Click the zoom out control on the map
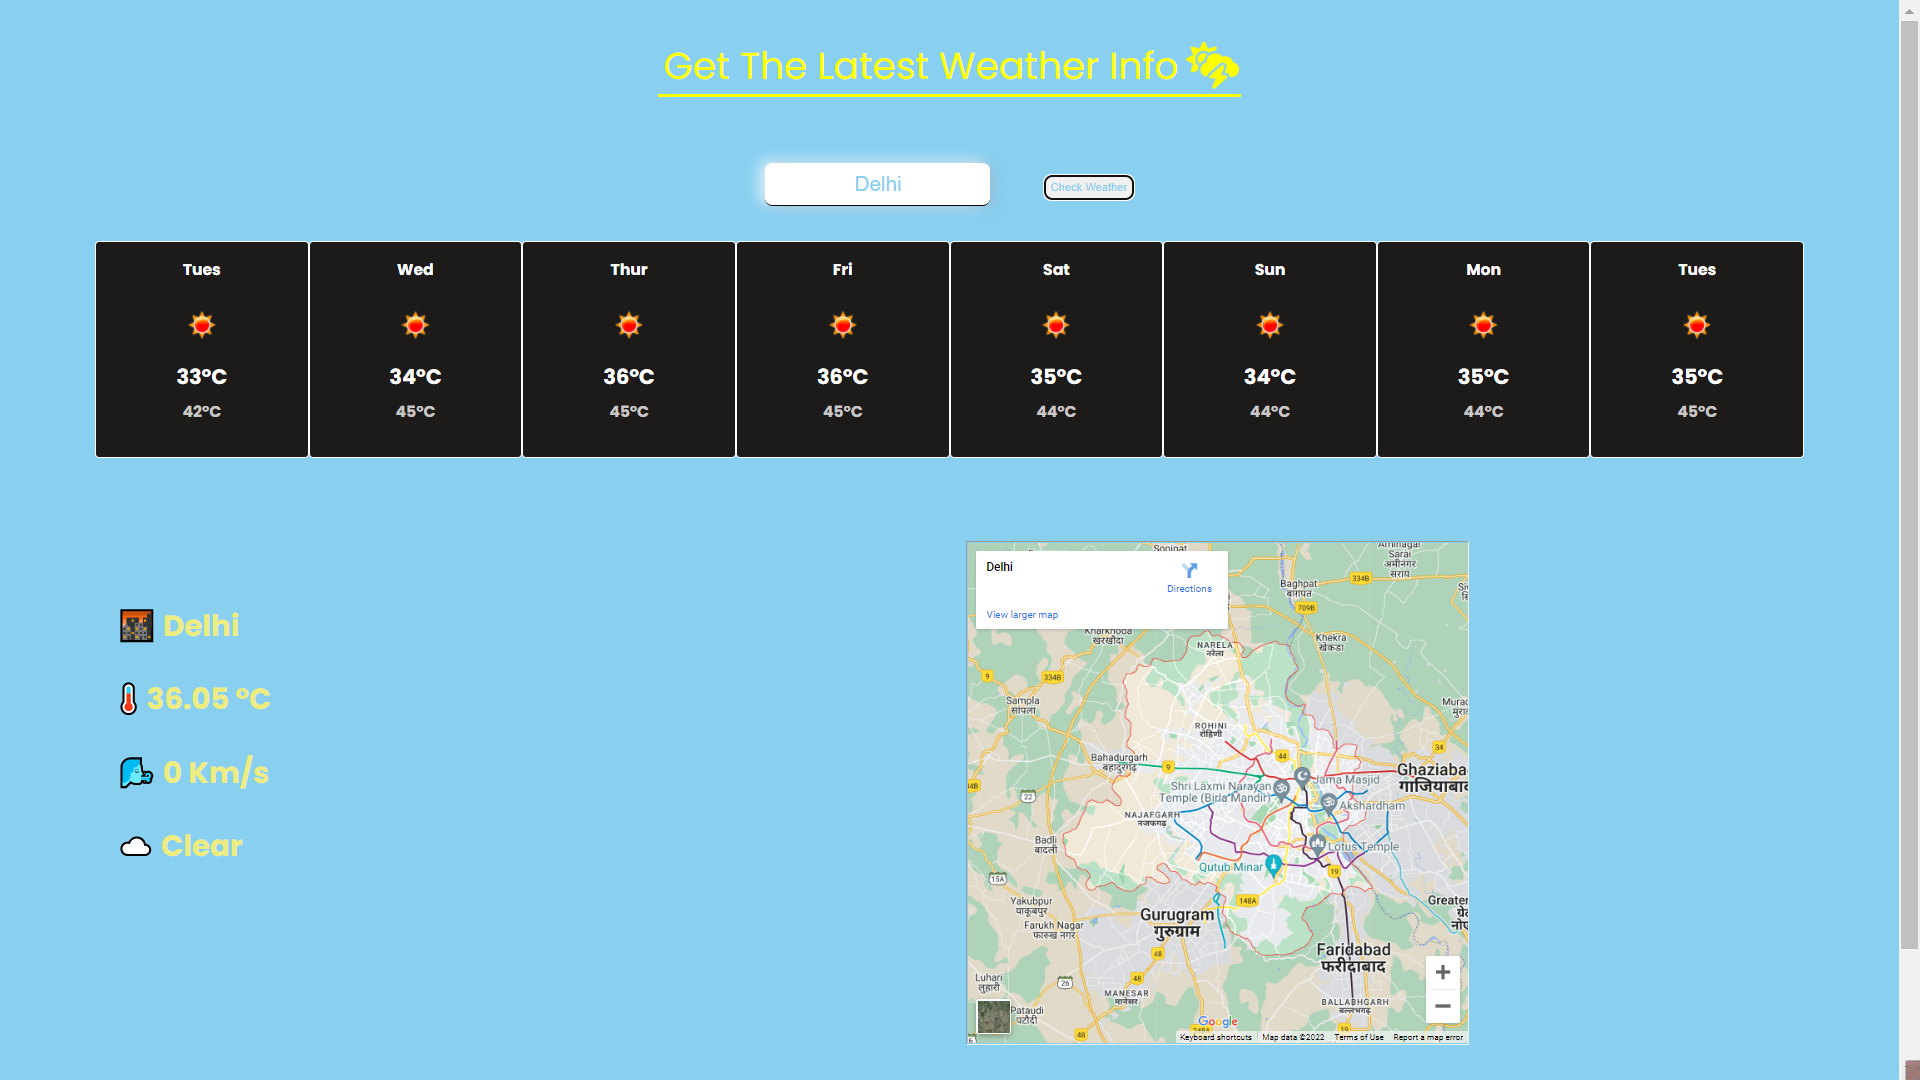1920x1080 pixels. 1443,1005
